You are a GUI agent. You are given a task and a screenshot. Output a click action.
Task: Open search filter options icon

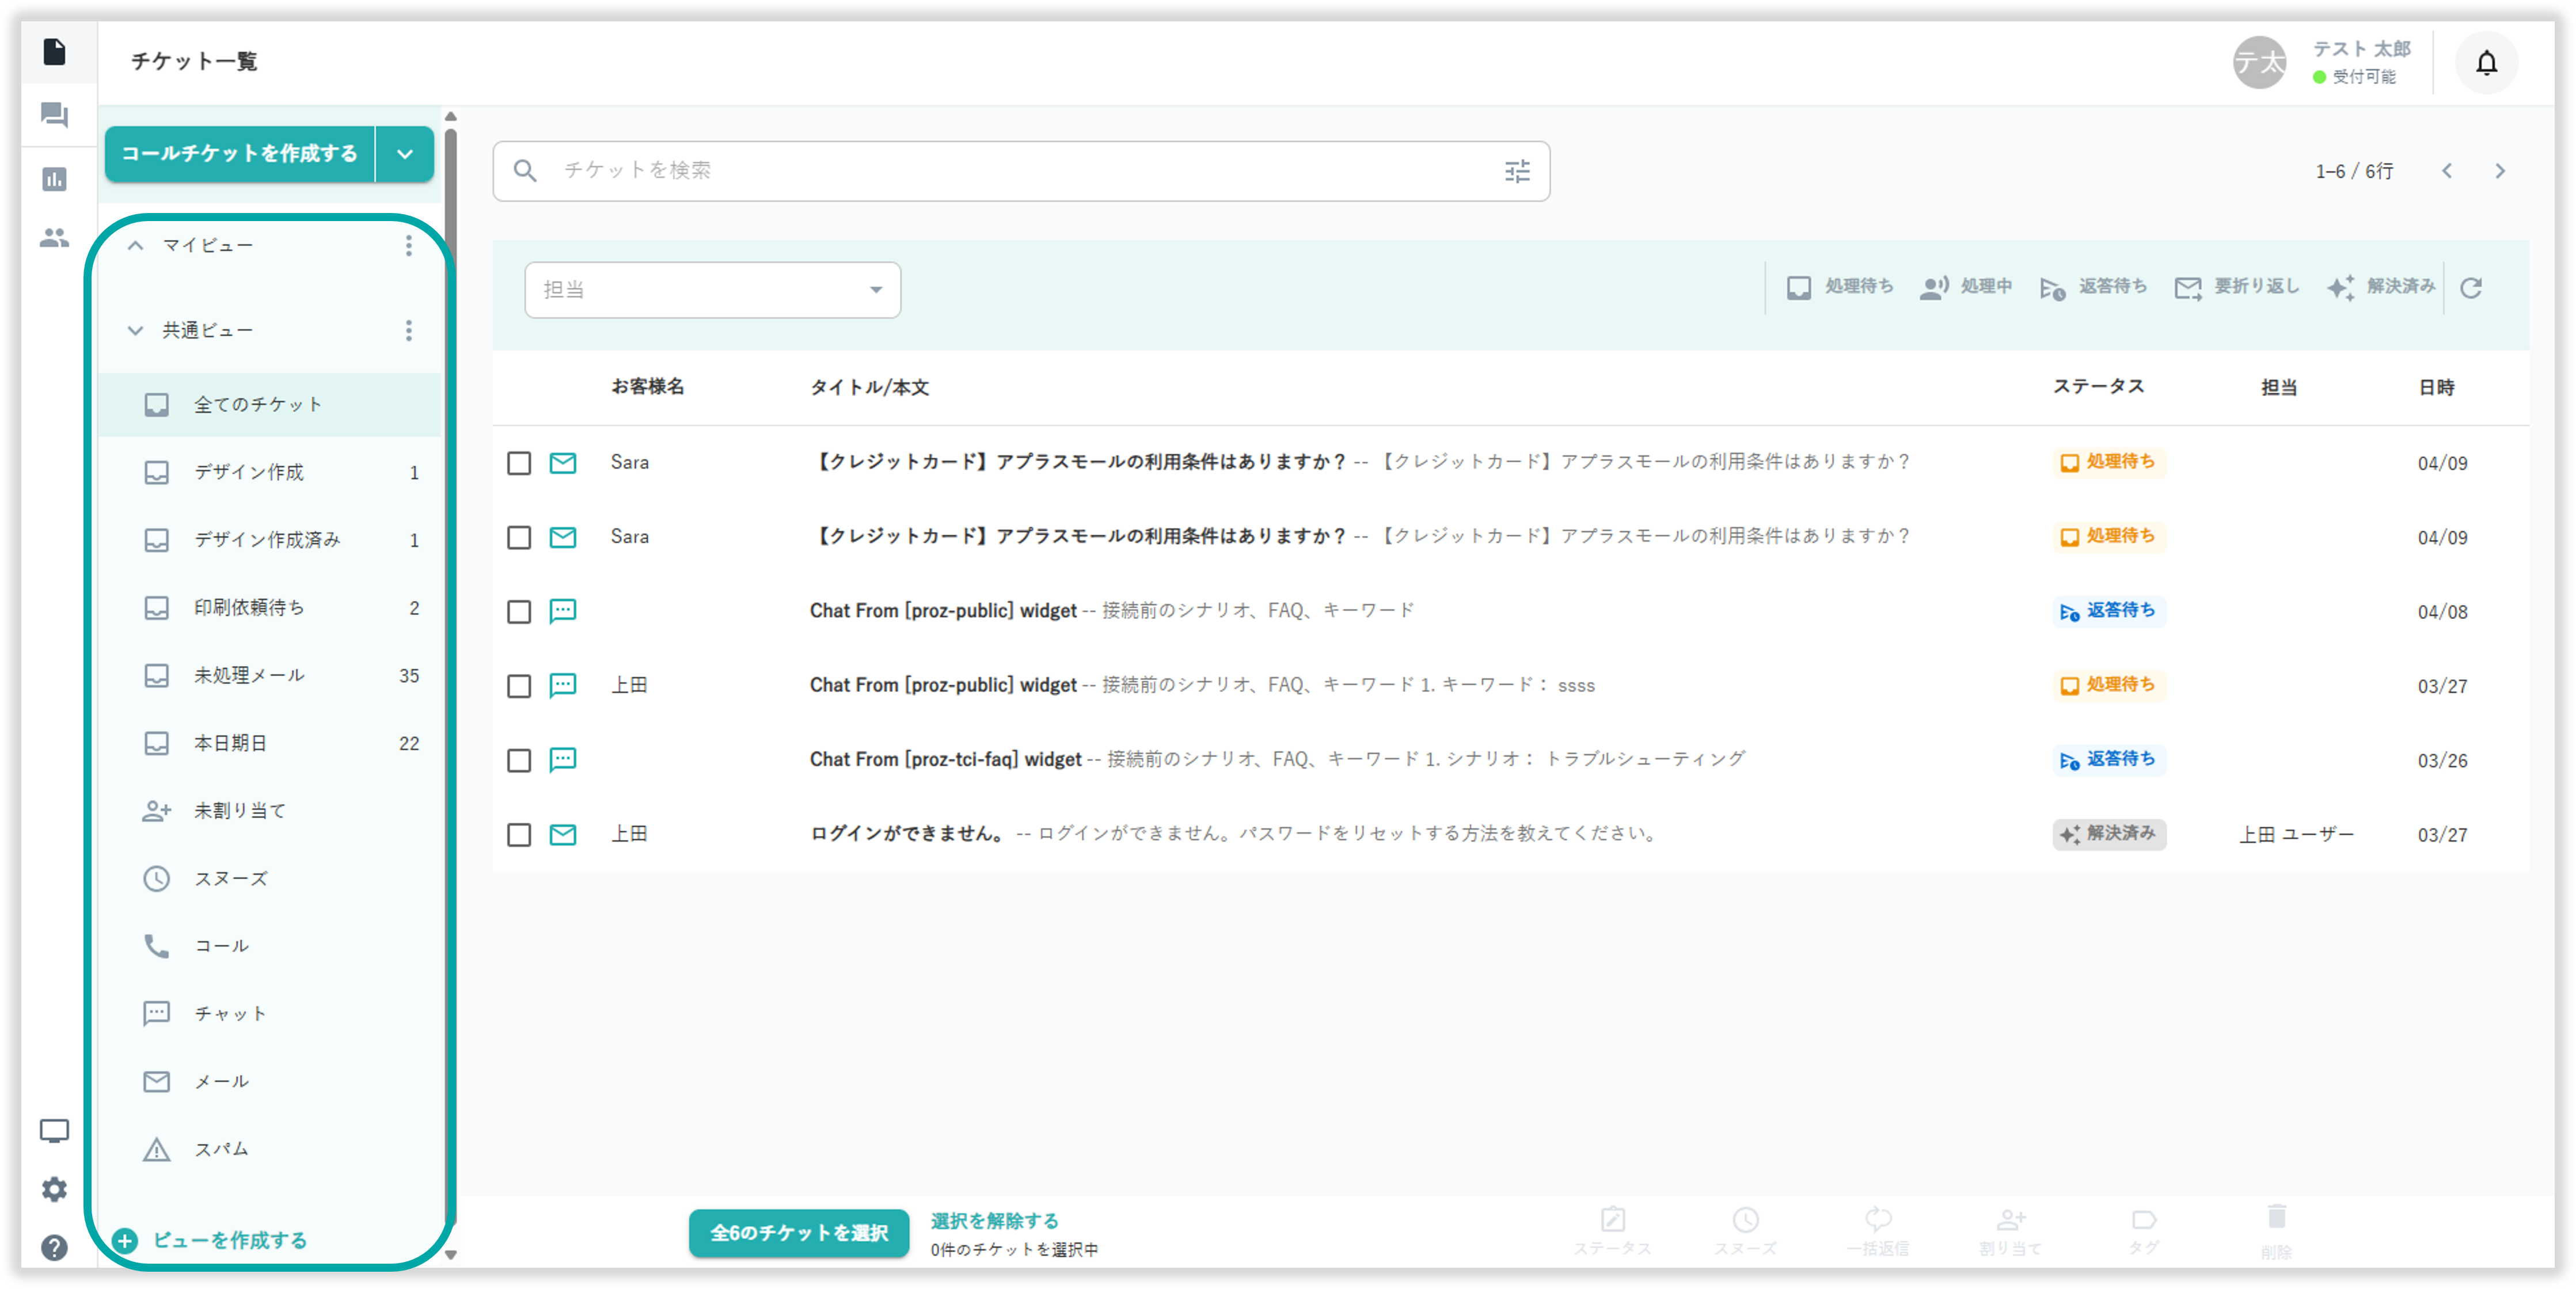1517,171
